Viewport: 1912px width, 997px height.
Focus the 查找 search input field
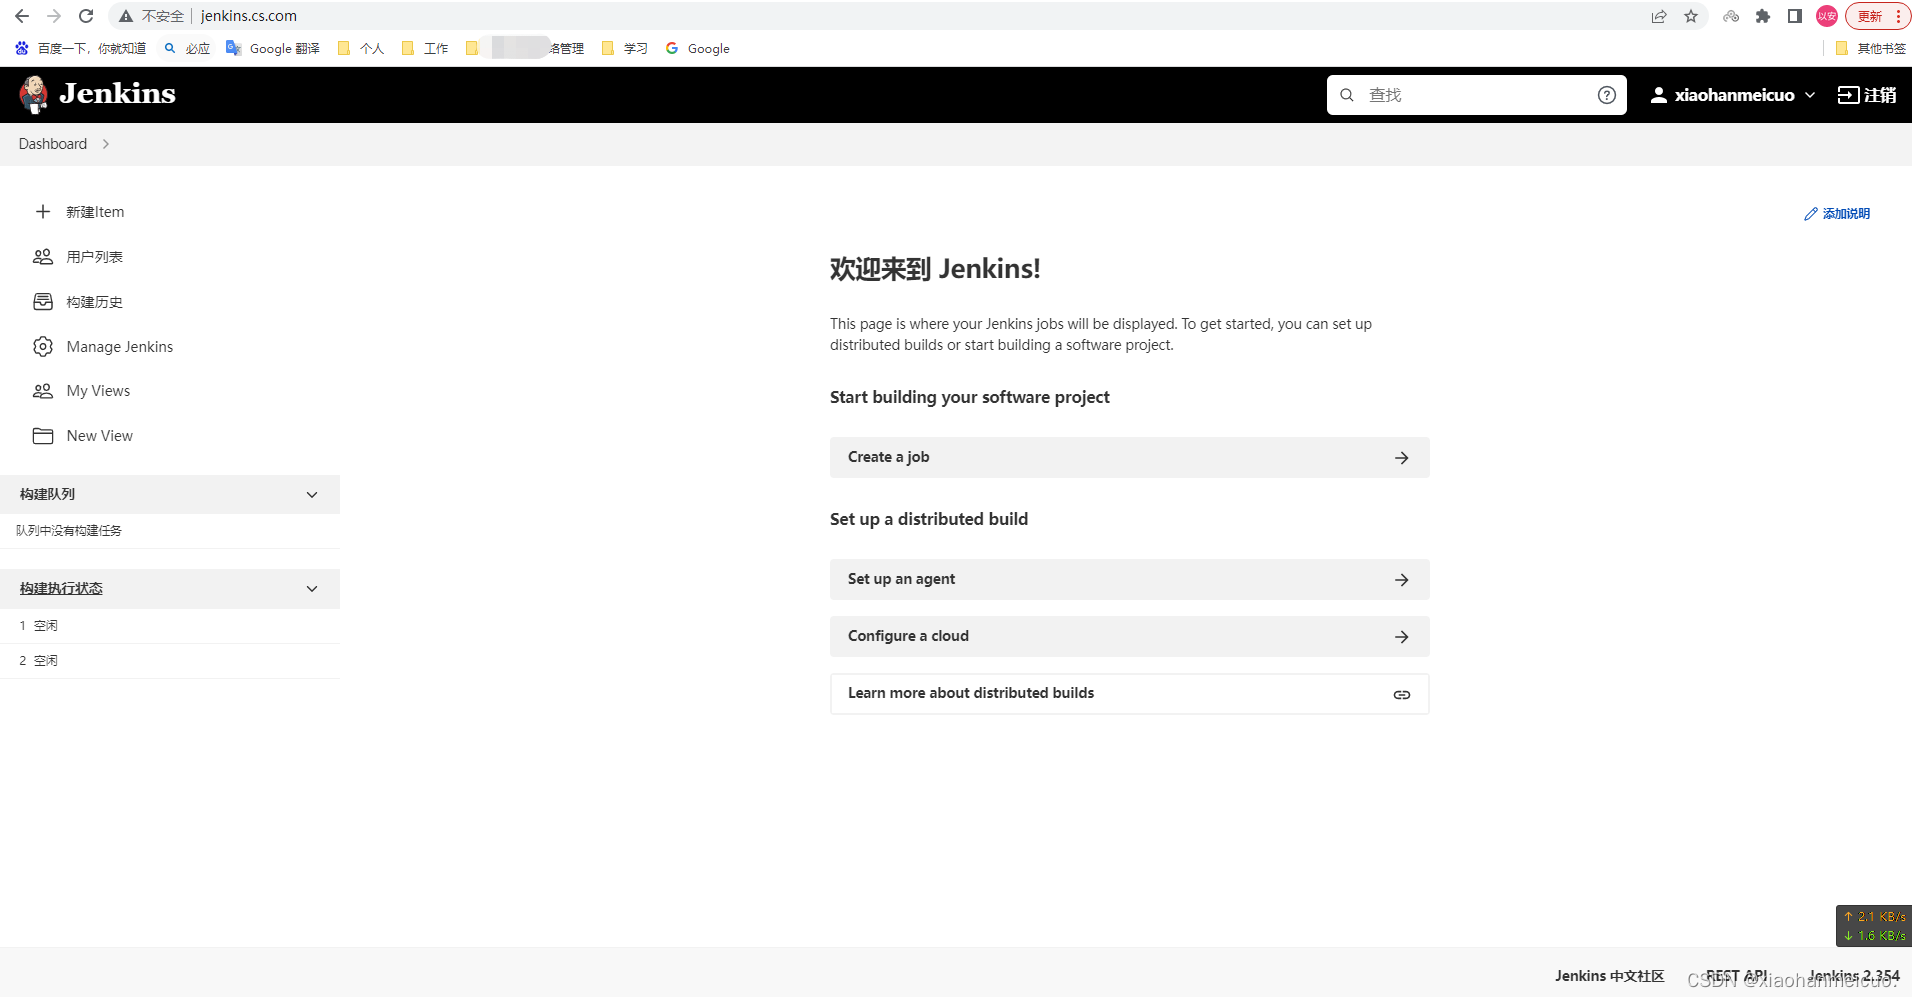click(x=1476, y=95)
